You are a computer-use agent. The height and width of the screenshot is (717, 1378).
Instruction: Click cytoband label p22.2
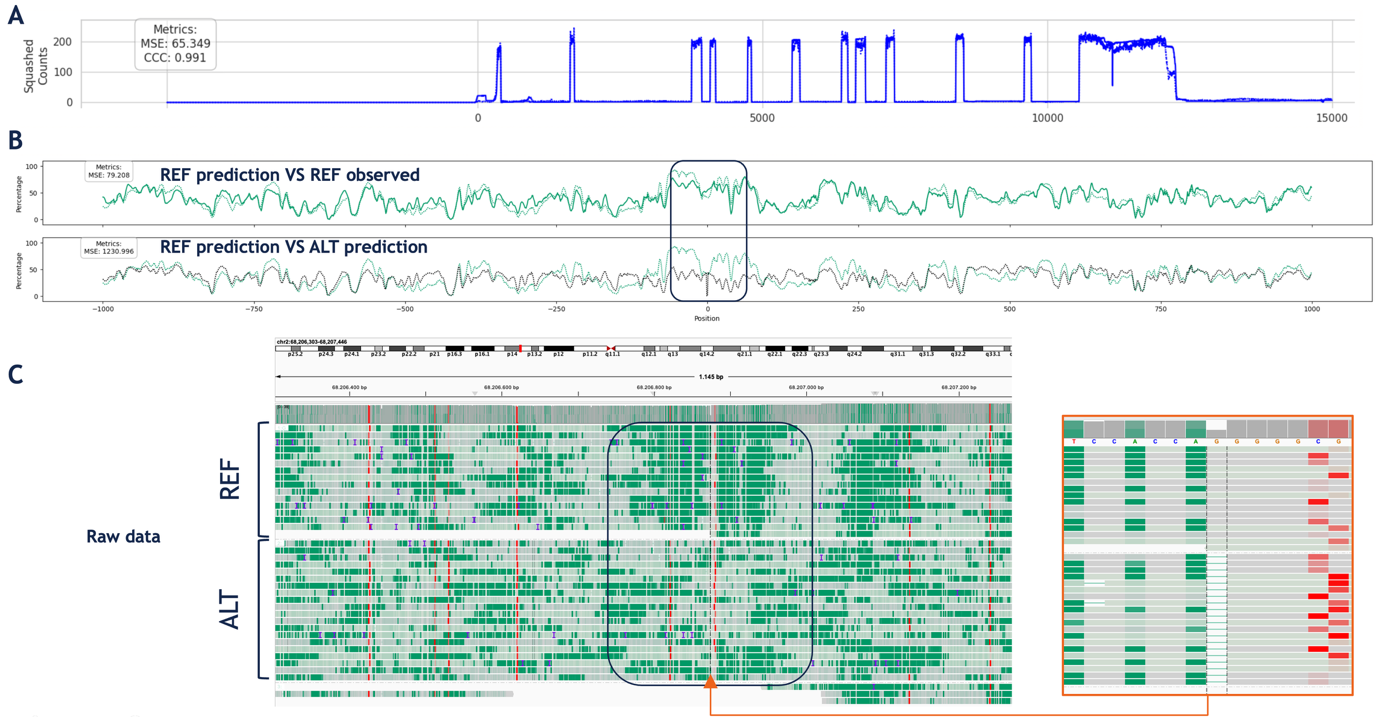(409, 354)
